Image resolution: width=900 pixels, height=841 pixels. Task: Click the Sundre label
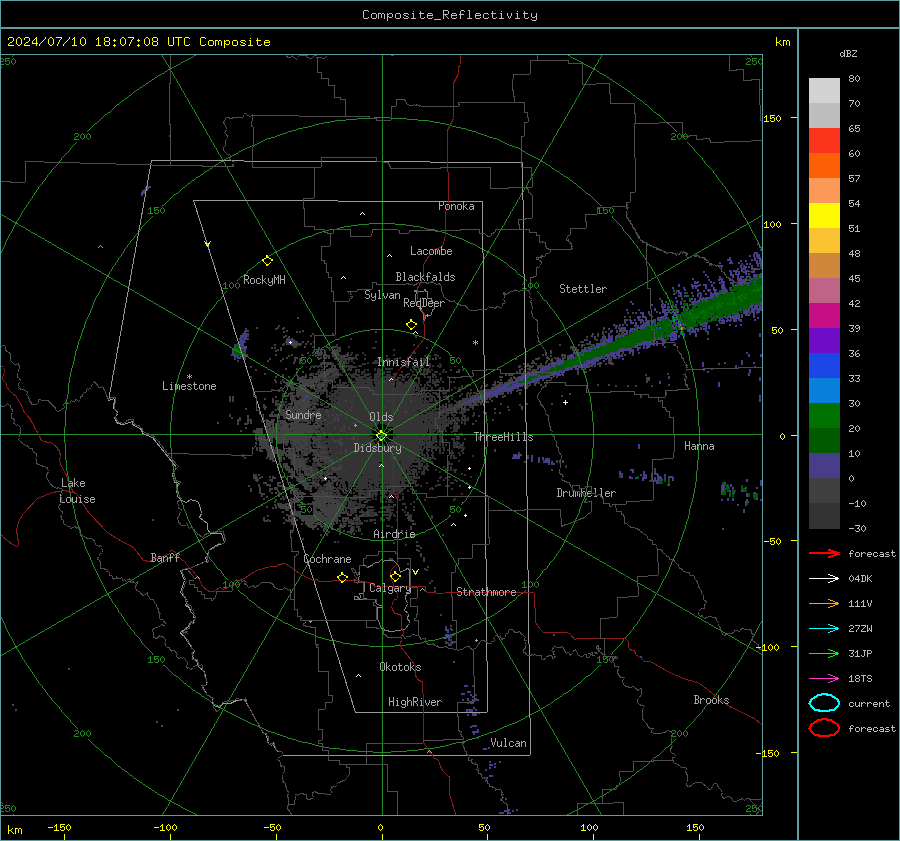(303, 415)
